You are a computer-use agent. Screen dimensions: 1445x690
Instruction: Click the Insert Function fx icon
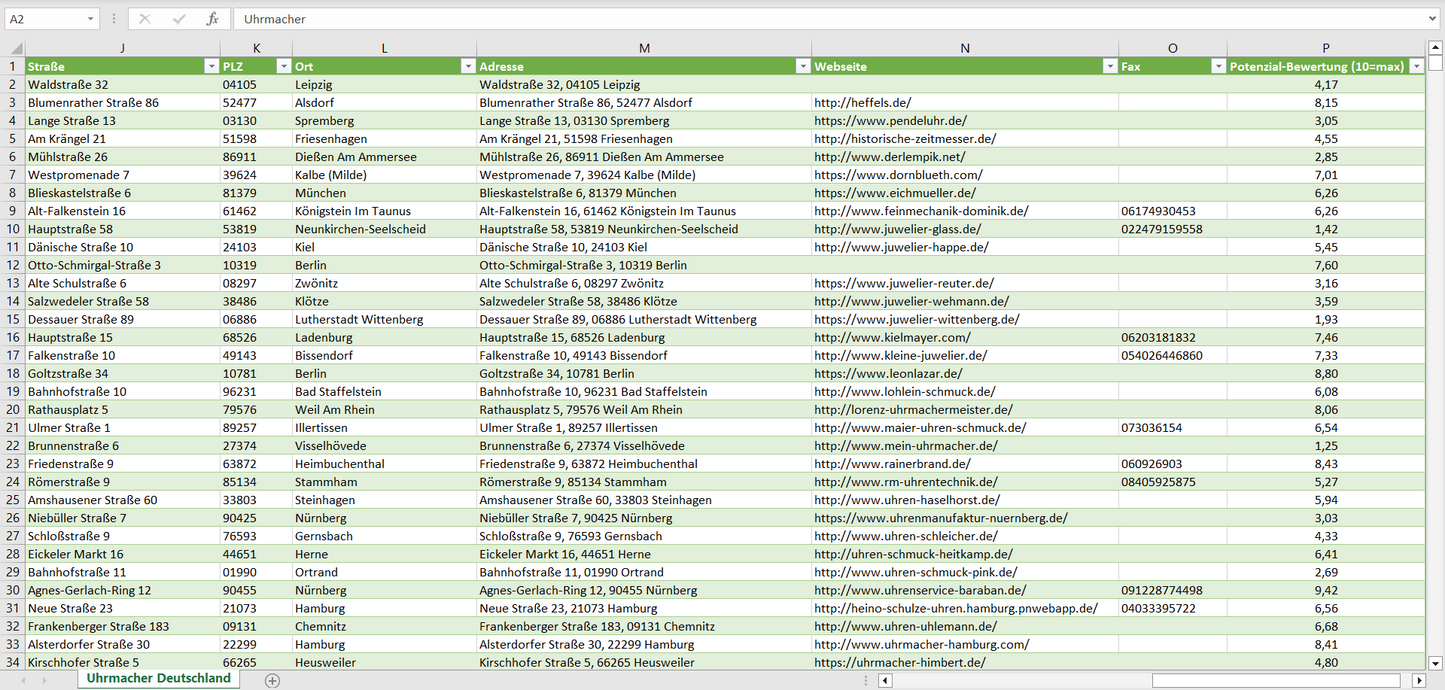[212, 19]
